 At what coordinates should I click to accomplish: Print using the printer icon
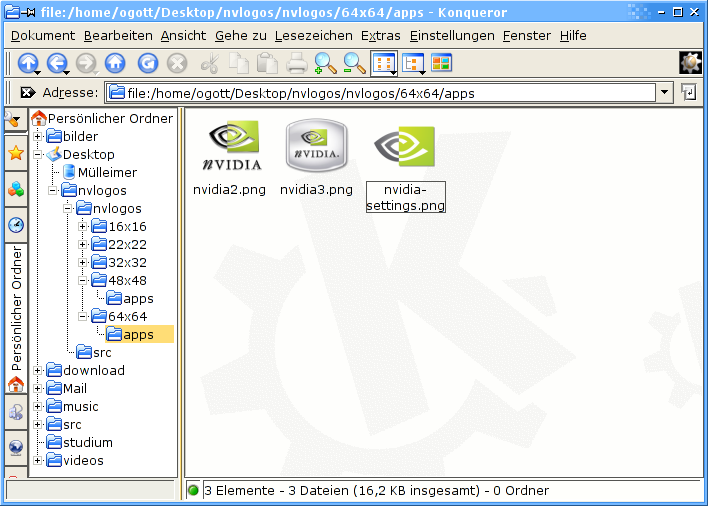[x=297, y=63]
